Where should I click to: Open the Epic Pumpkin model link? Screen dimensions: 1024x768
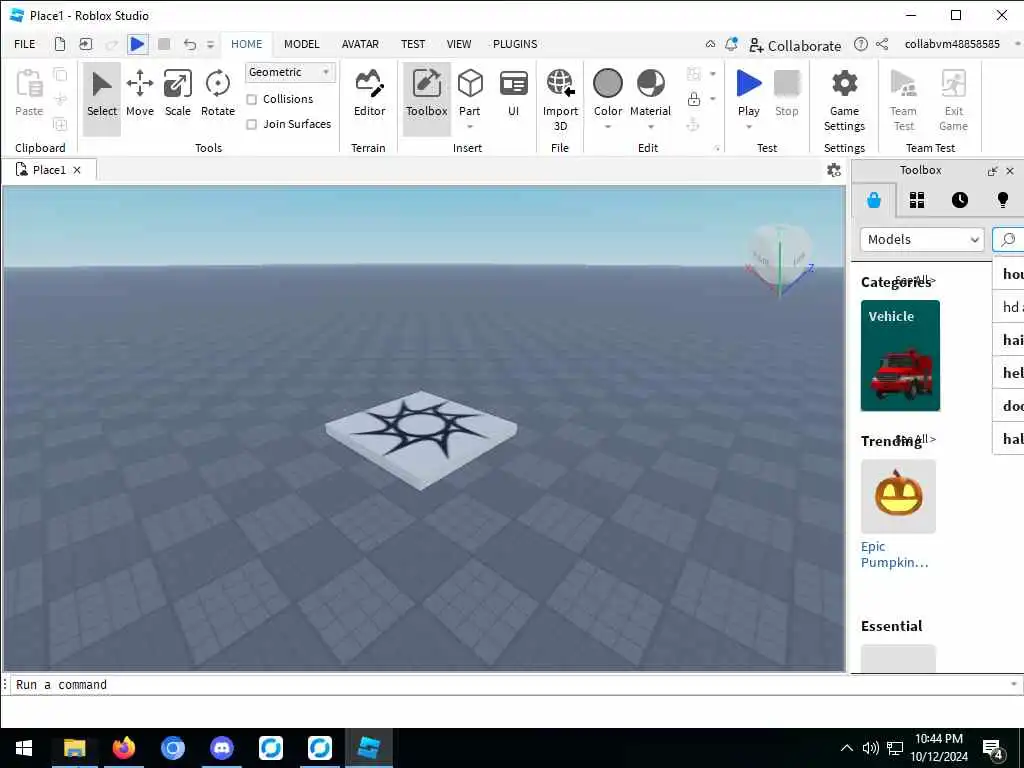894,554
